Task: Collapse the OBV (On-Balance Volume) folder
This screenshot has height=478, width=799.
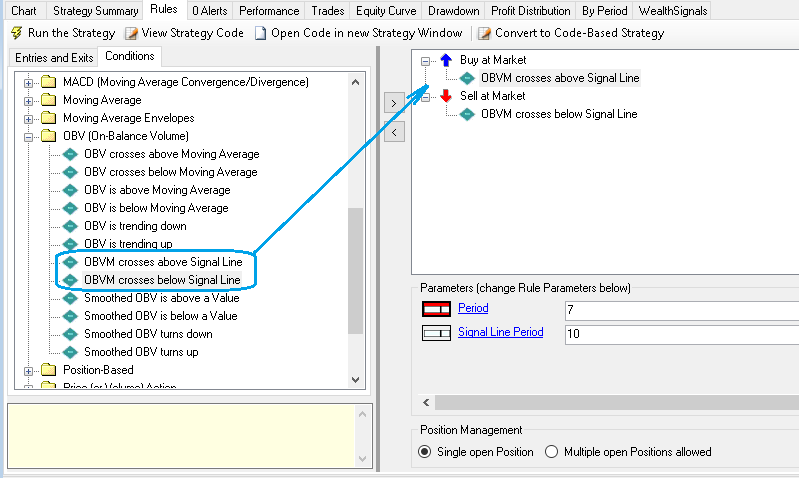Action: pyautogui.click(x=30, y=136)
